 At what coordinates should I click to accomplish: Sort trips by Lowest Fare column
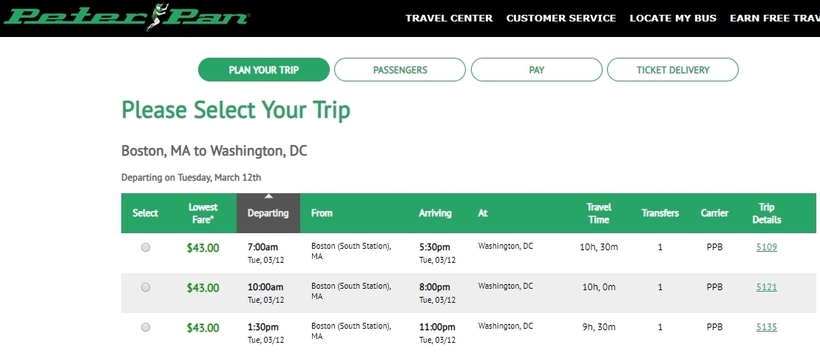click(202, 213)
